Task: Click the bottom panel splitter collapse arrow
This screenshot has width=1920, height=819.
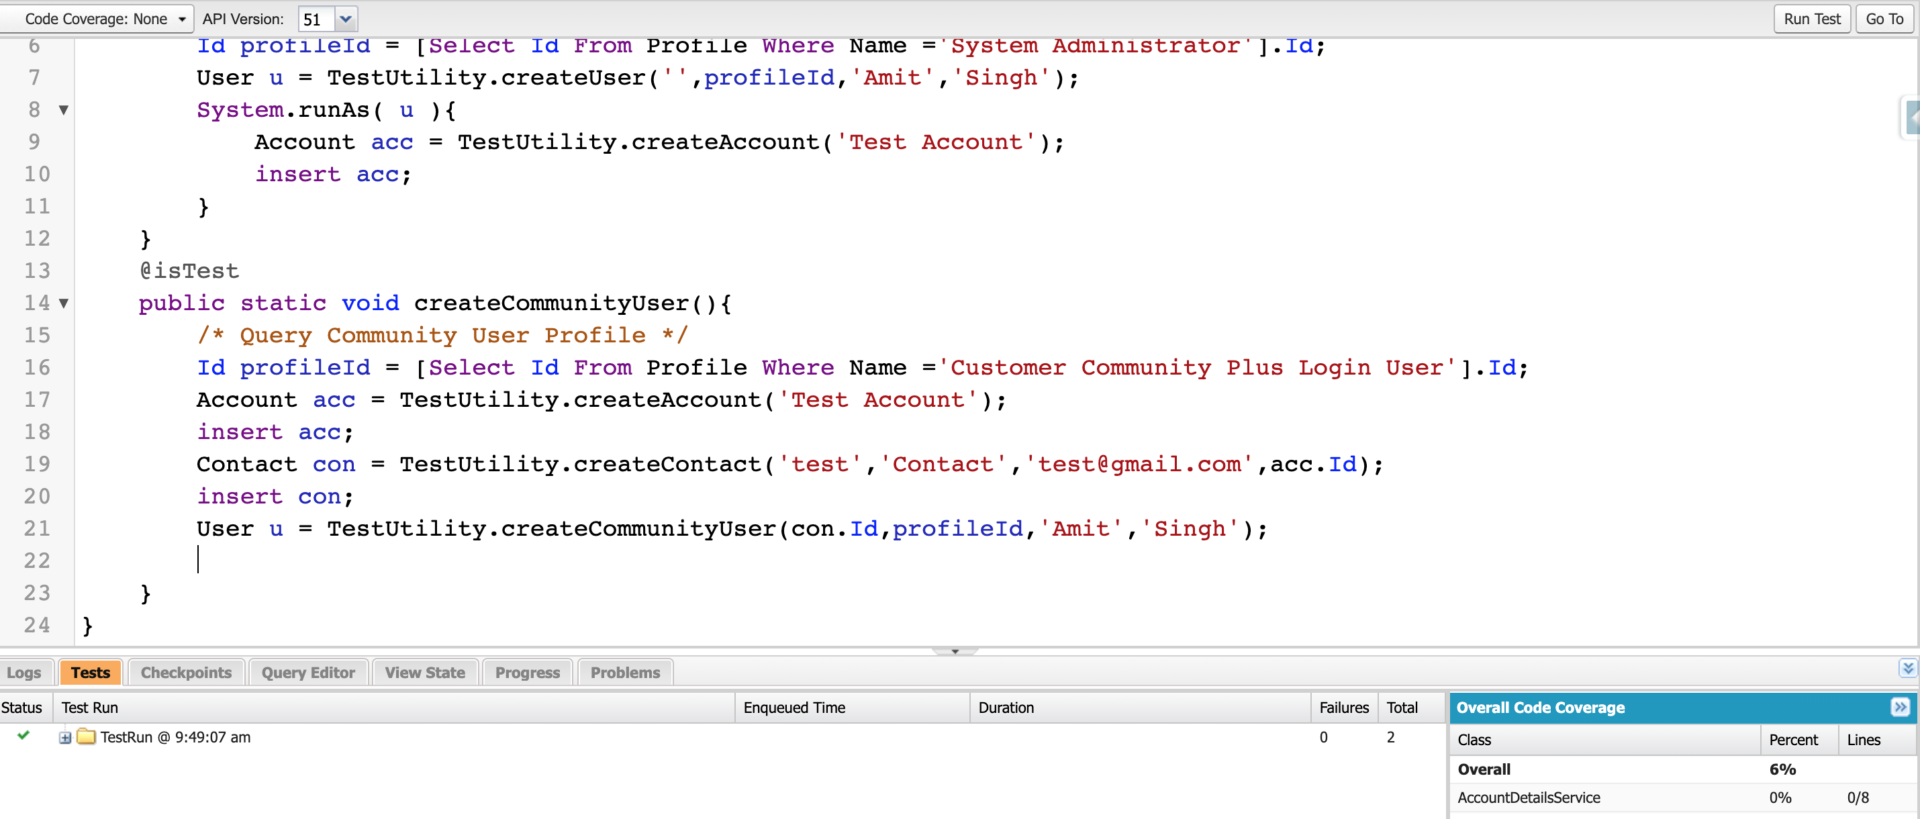Action: pyautogui.click(x=955, y=651)
